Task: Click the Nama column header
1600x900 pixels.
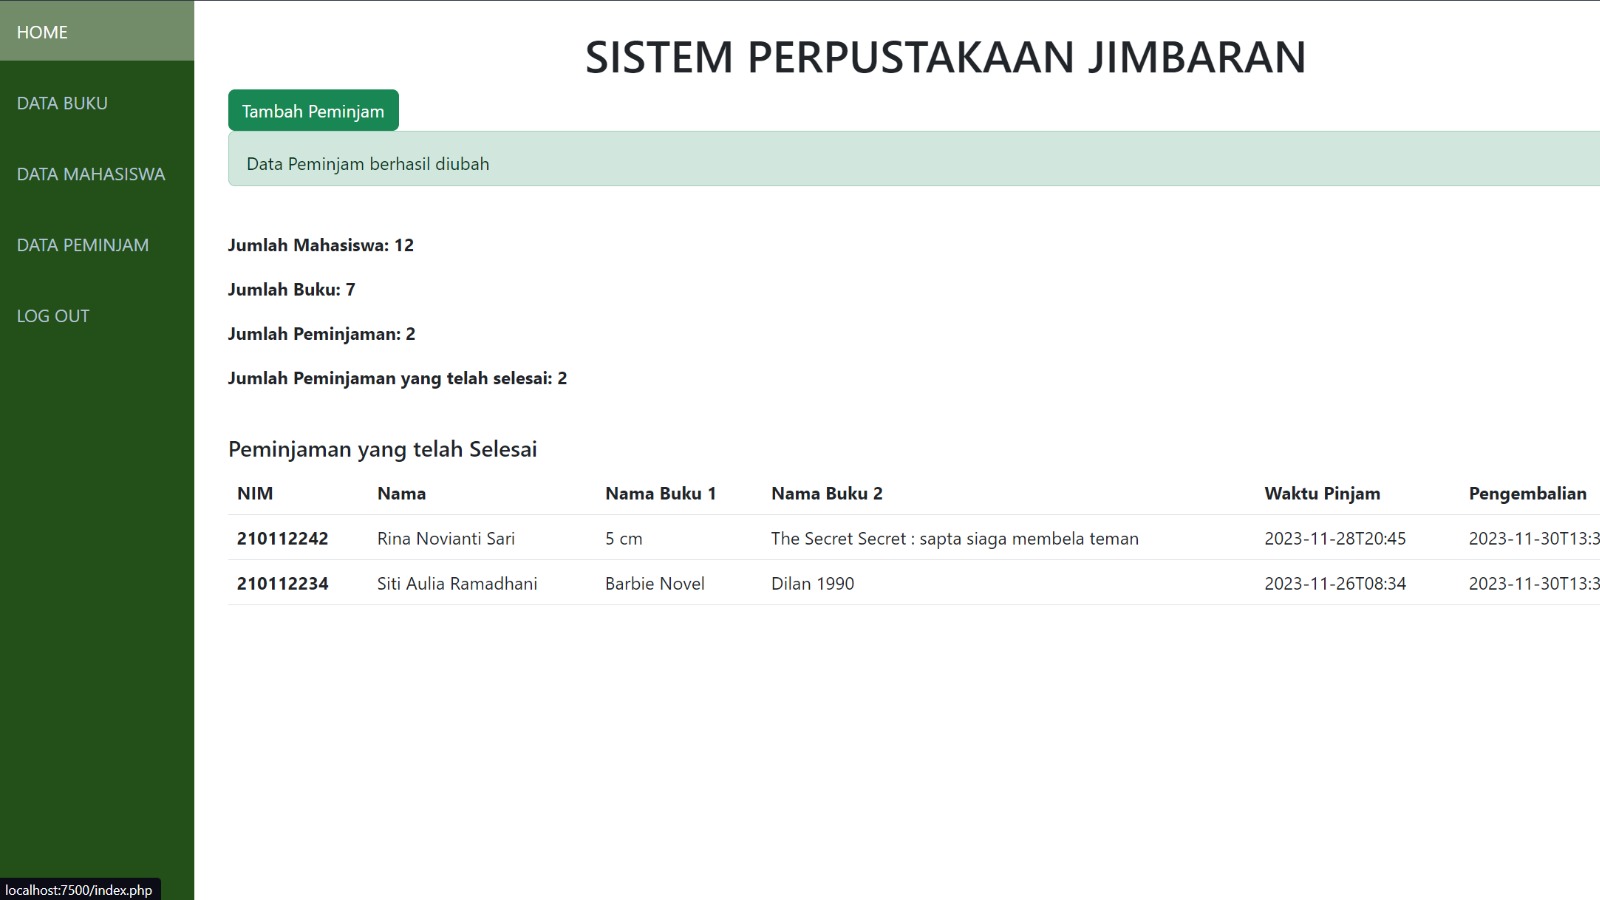Action: [402, 493]
